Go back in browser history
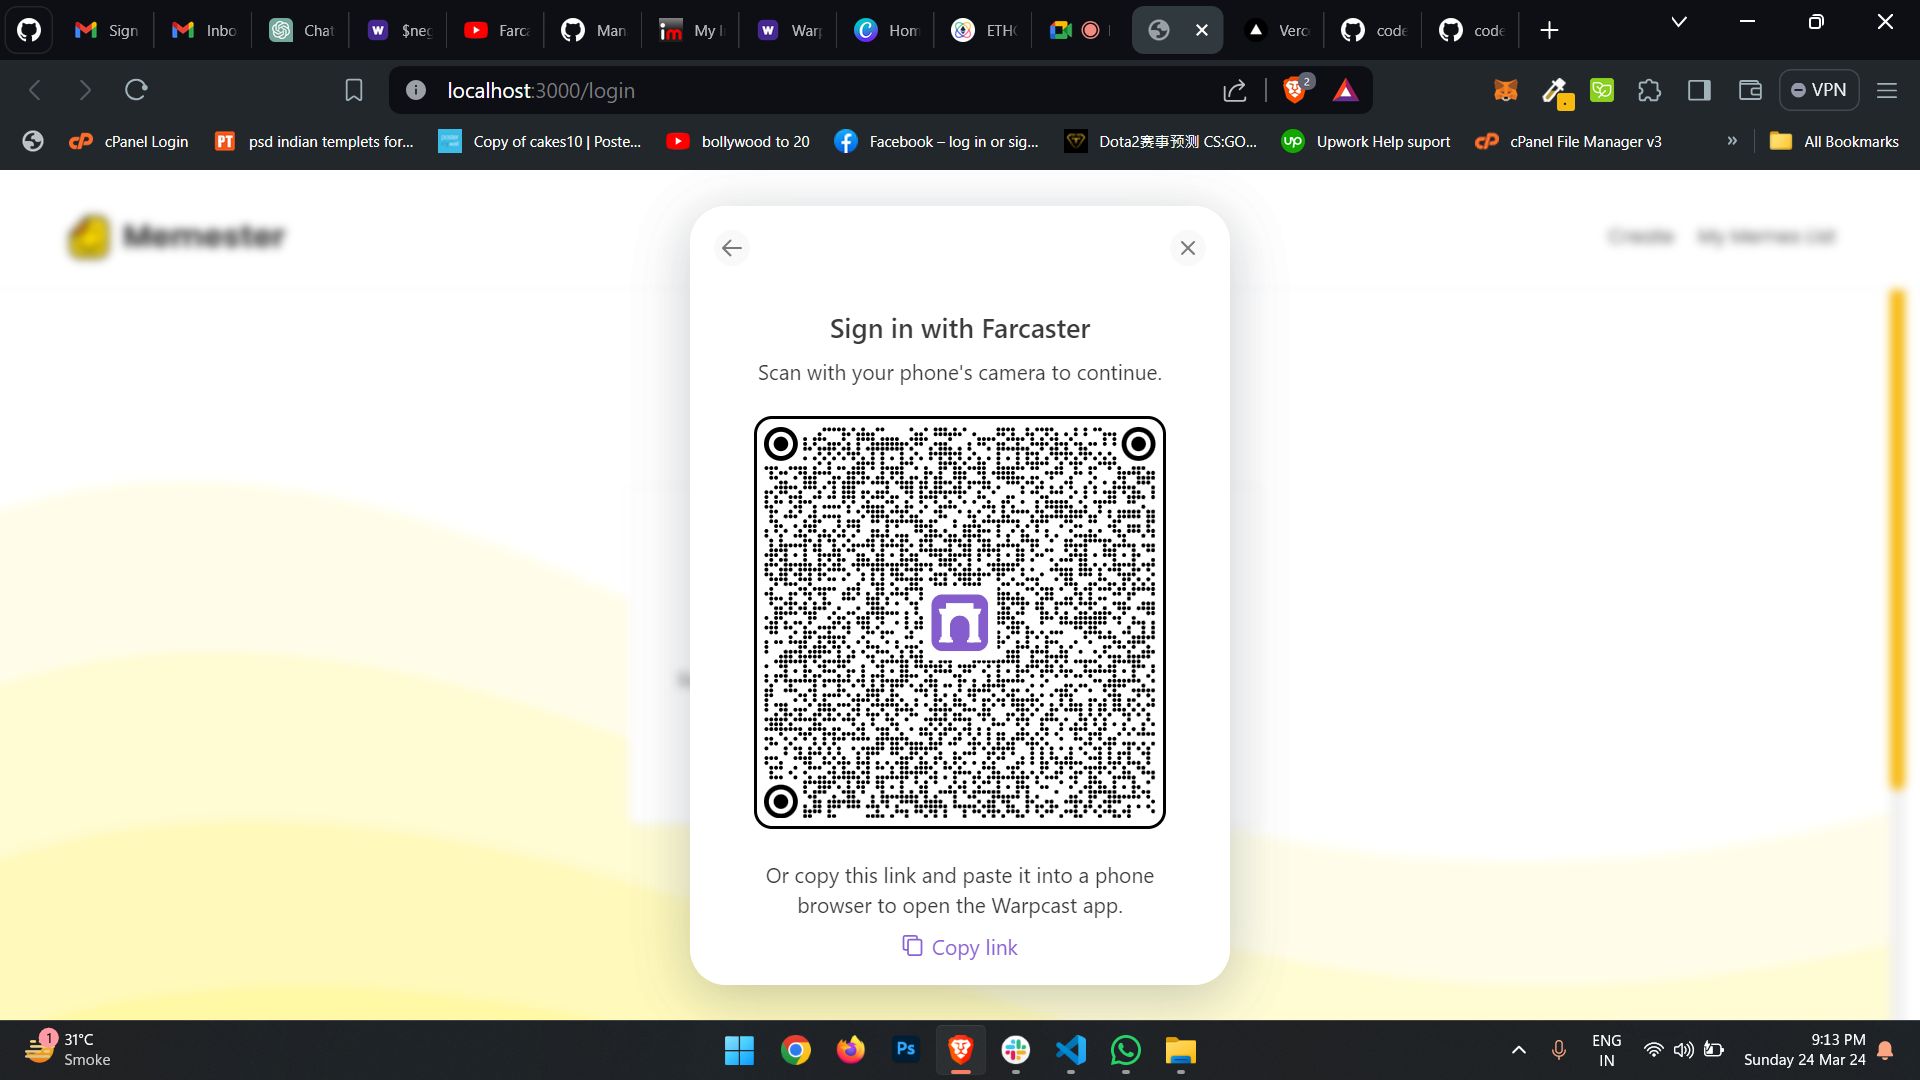The height and width of the screenshot is (1080, 1920). [35, 90]
